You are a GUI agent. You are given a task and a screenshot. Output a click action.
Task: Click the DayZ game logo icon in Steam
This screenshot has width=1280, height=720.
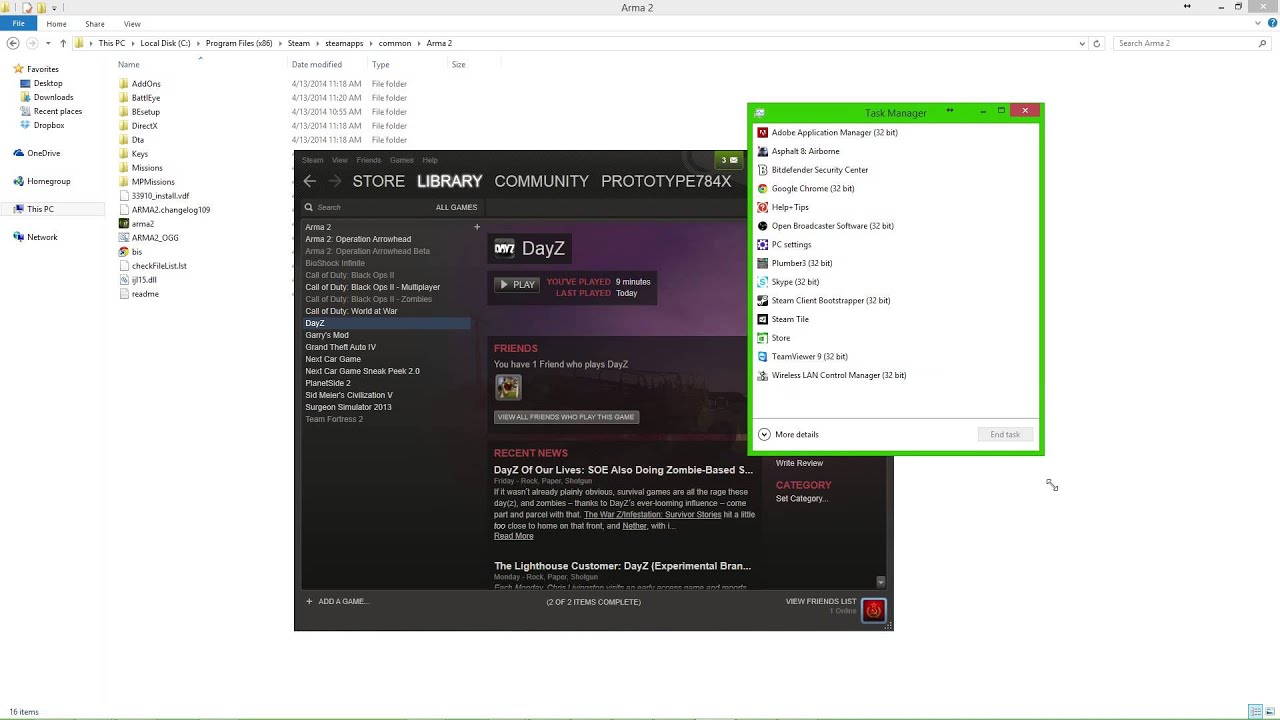point(505,248)
